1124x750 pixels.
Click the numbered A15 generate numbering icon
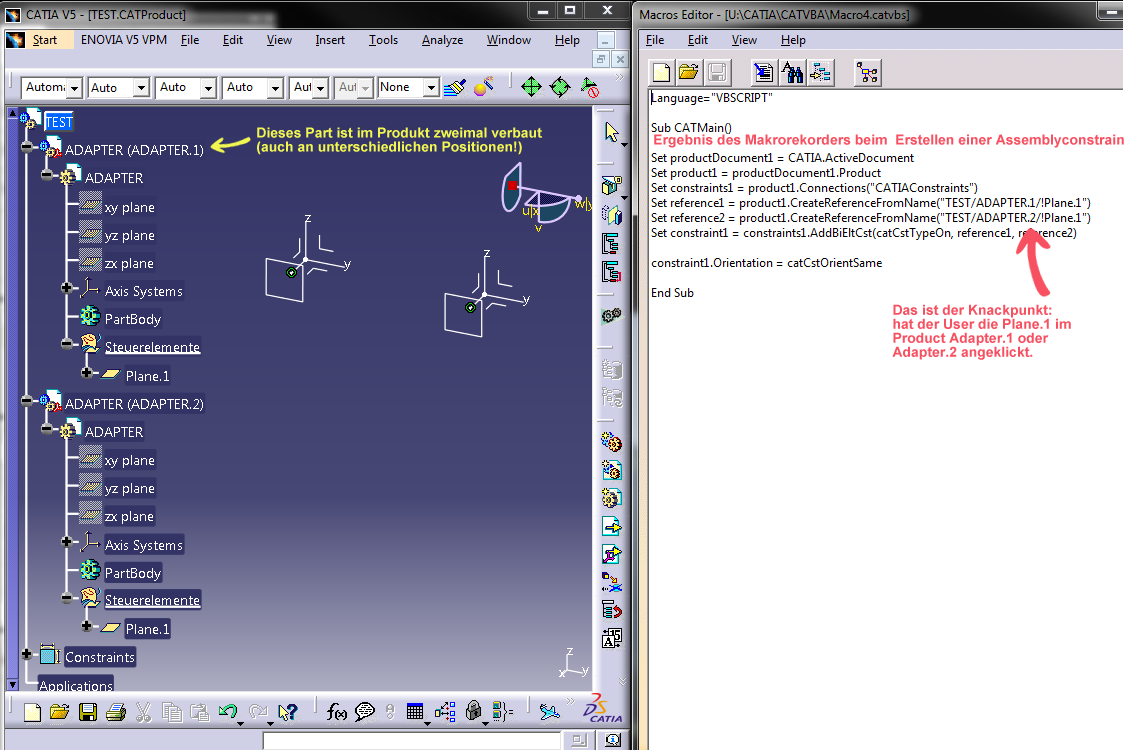click(611, 638)
